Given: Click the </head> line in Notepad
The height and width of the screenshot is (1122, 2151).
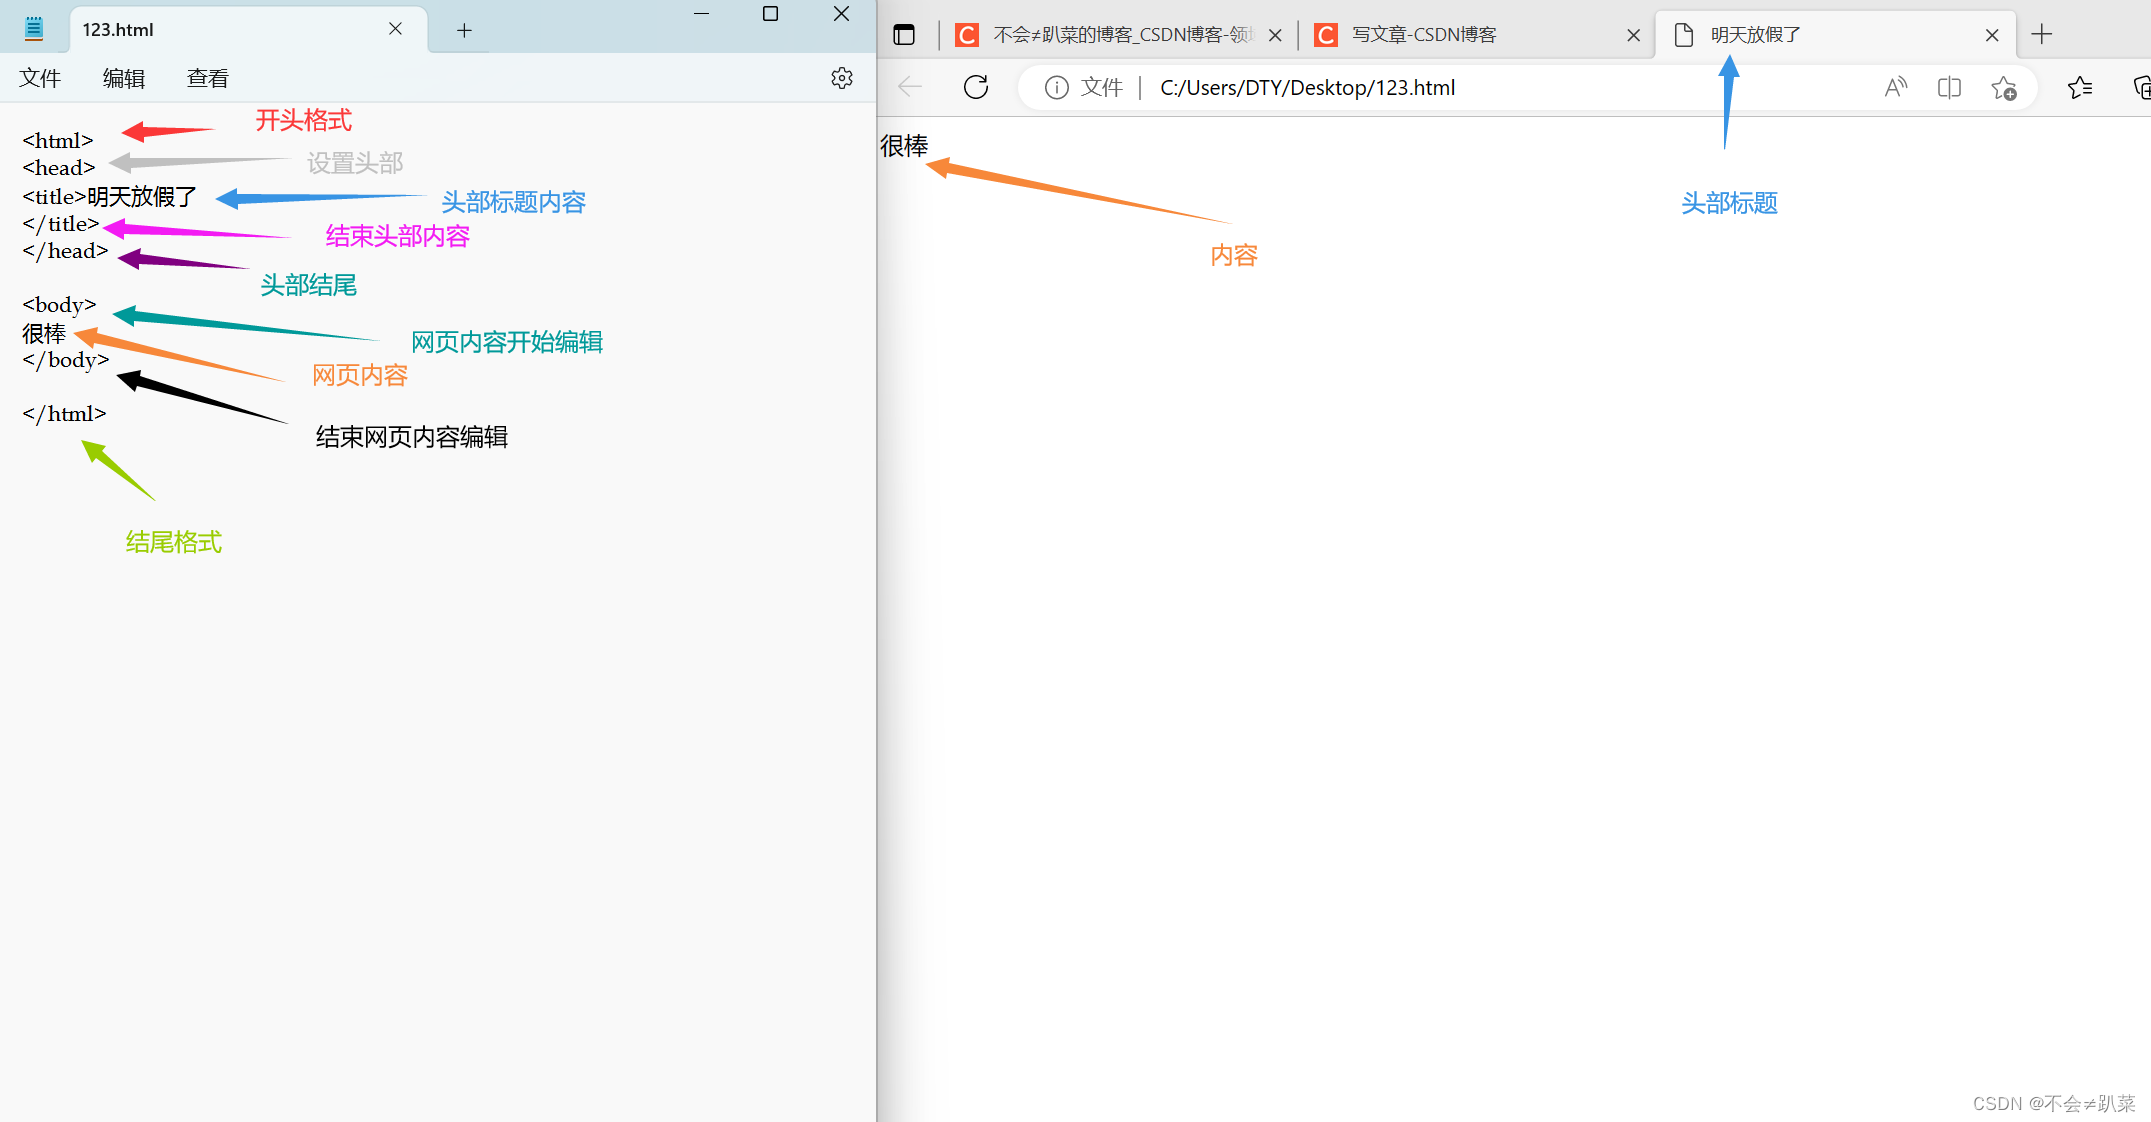Looking at the screenshot, I should click(65, 251).
